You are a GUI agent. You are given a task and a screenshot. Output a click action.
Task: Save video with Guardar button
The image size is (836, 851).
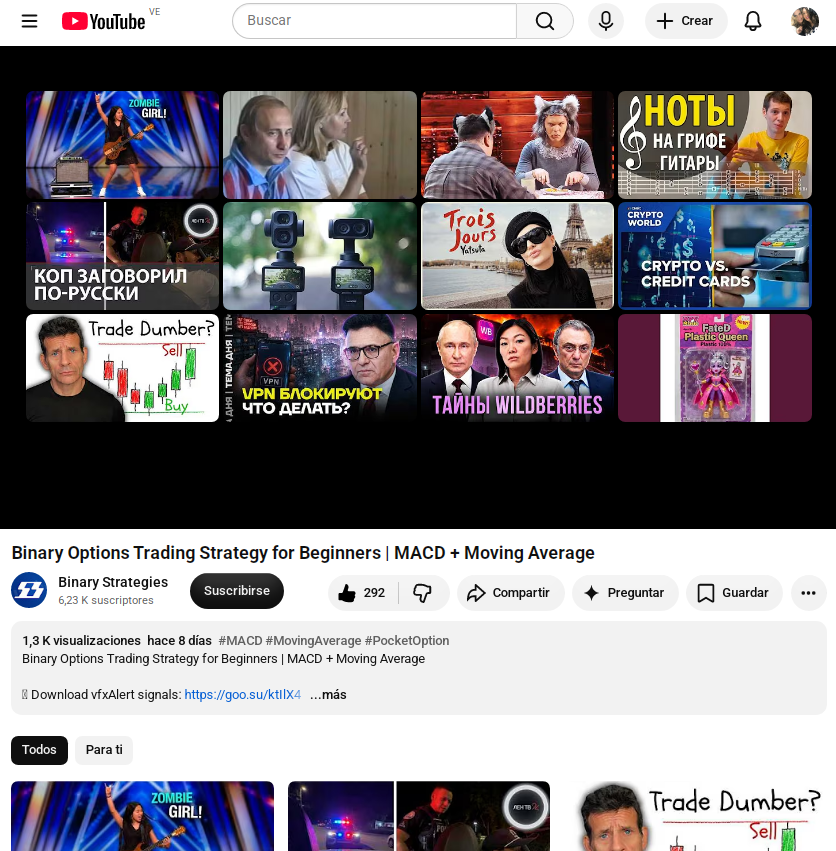pos(734,593)
